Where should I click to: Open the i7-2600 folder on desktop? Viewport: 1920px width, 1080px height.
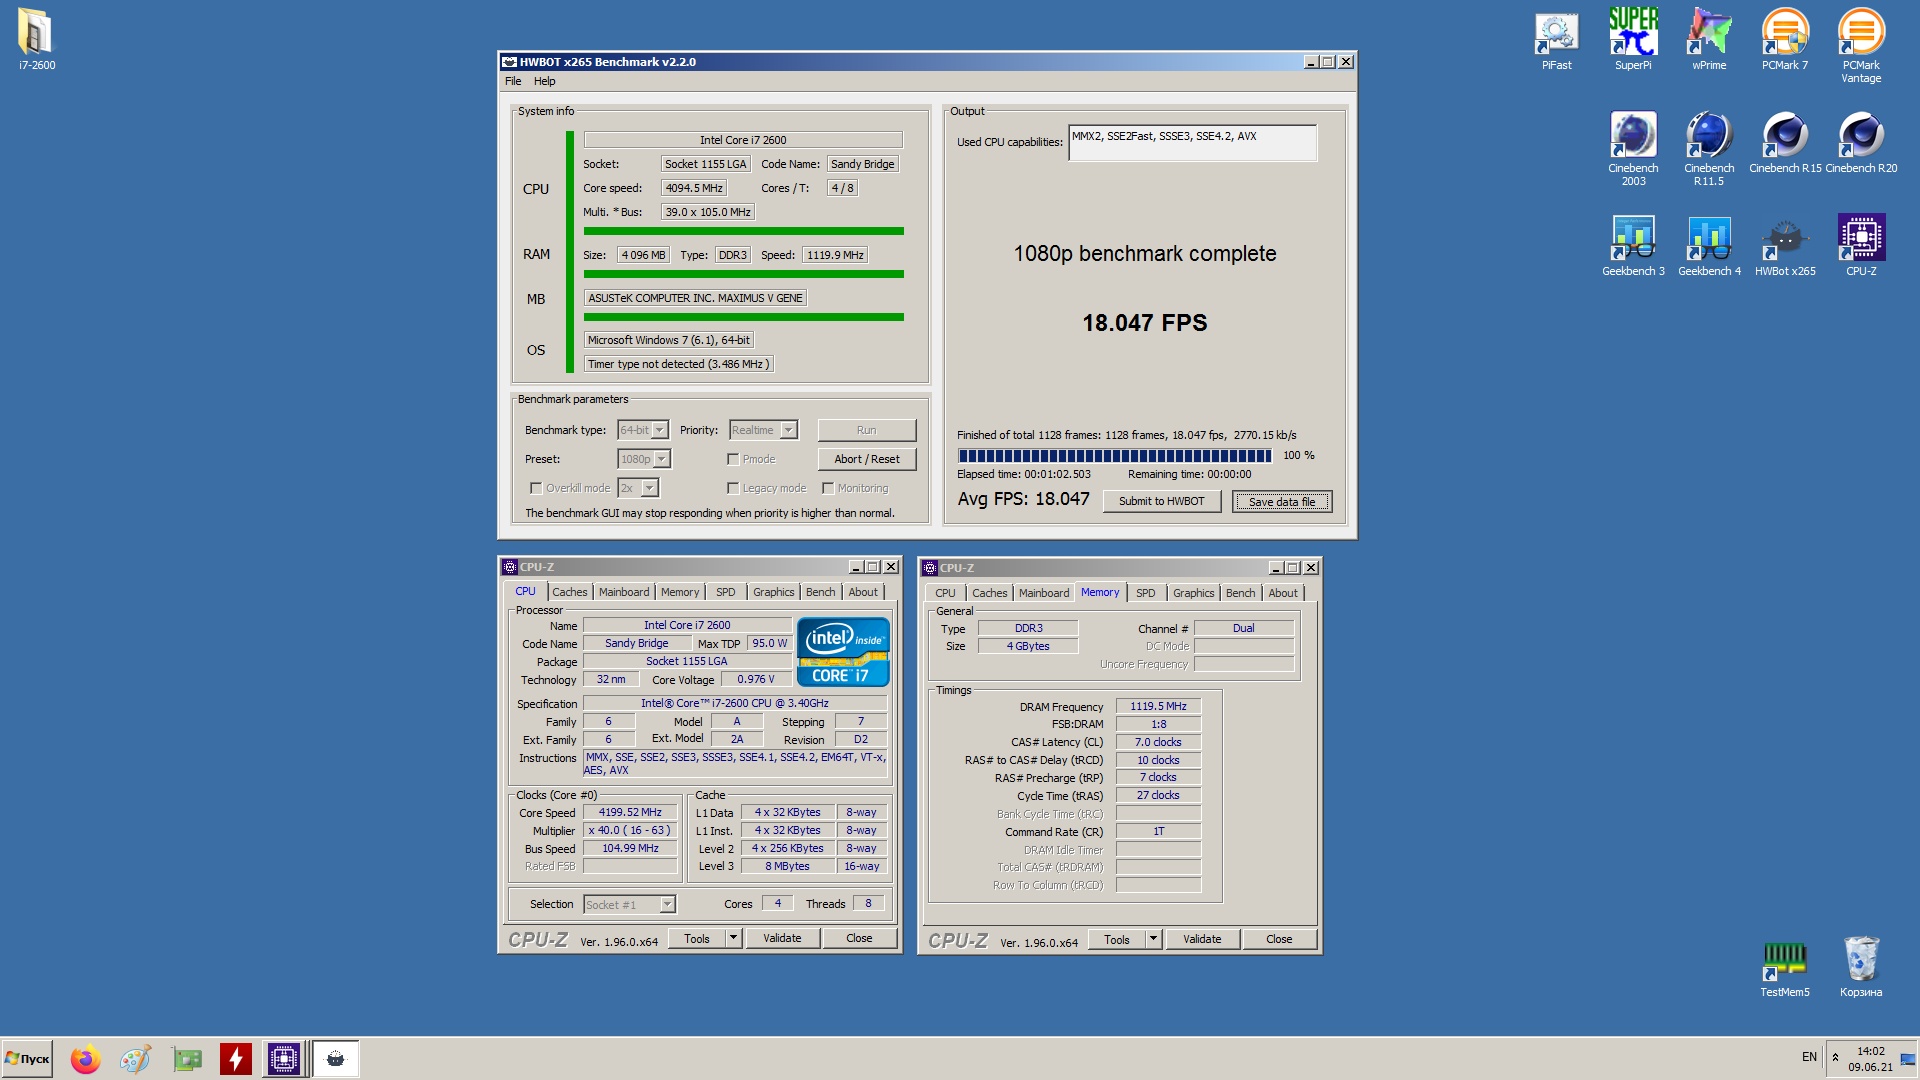(36, 40)
